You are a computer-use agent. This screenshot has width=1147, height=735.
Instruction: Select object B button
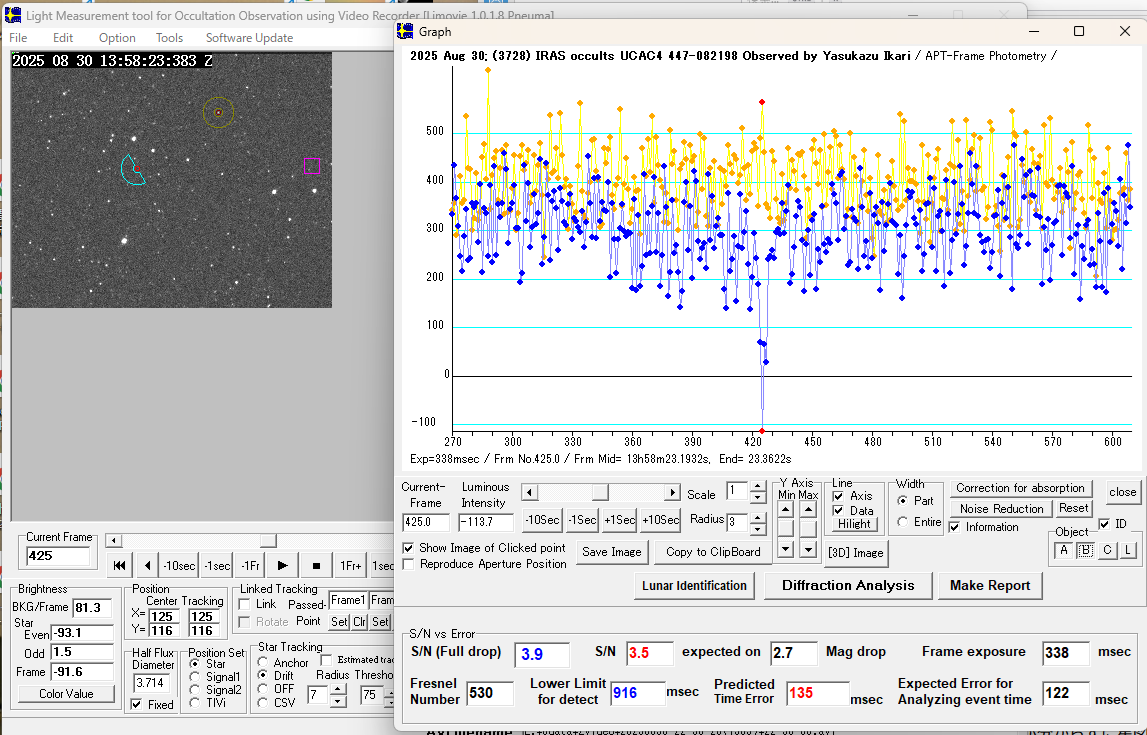click(1085, 550)
